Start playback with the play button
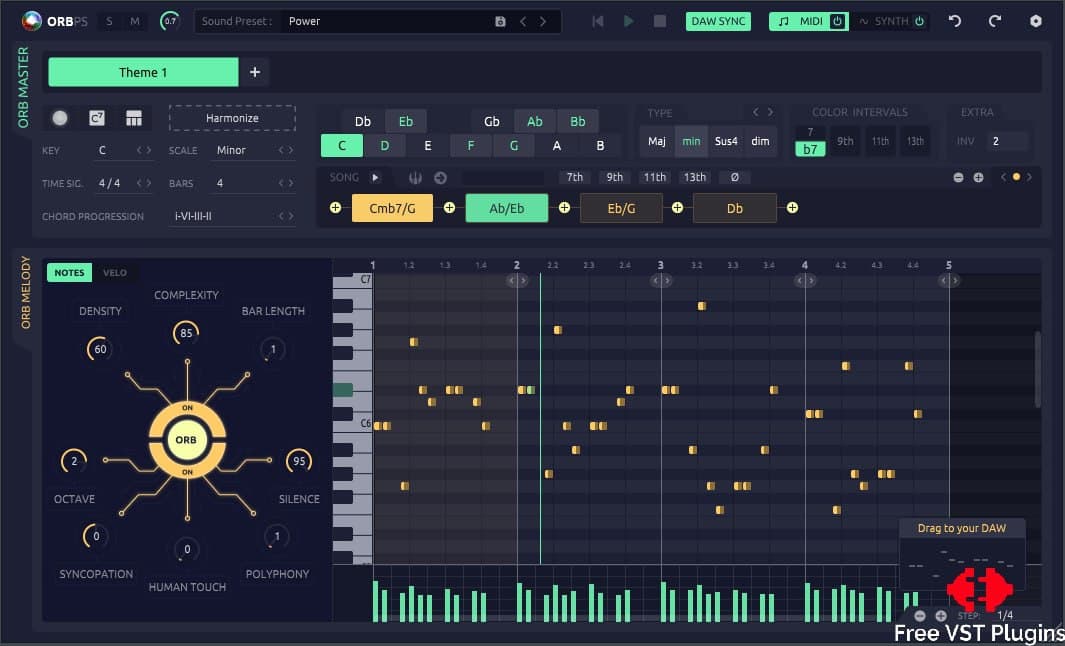 coord(629,21)
